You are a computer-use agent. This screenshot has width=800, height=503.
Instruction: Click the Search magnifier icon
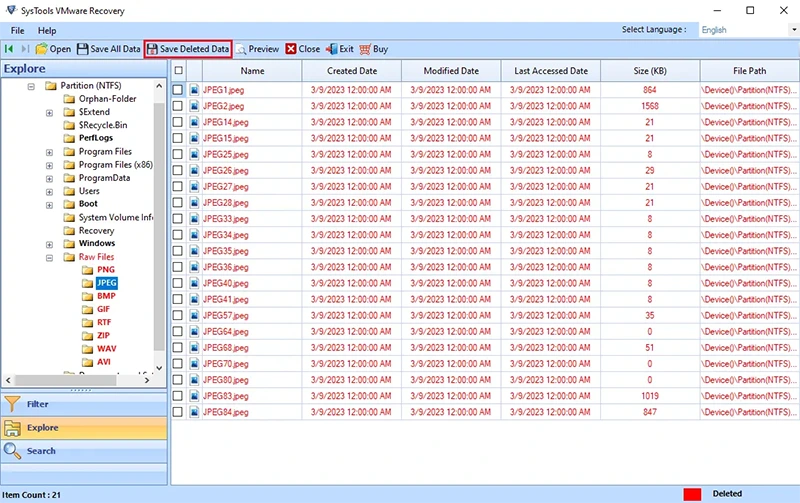point(12,451)
